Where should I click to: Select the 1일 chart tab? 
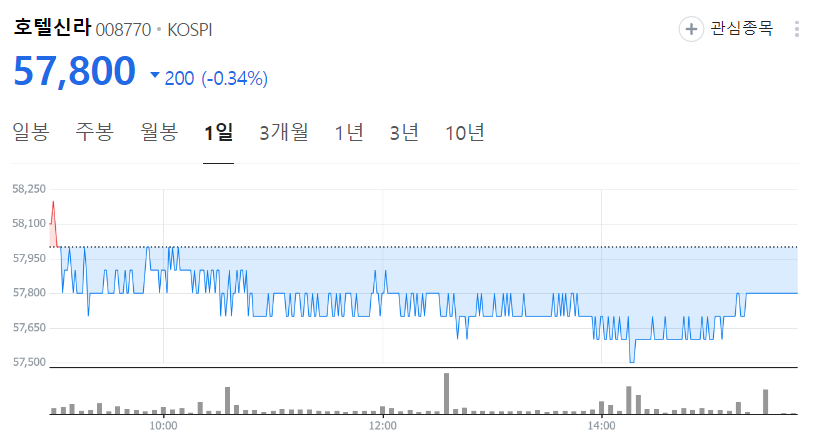(x=218, y=132)
